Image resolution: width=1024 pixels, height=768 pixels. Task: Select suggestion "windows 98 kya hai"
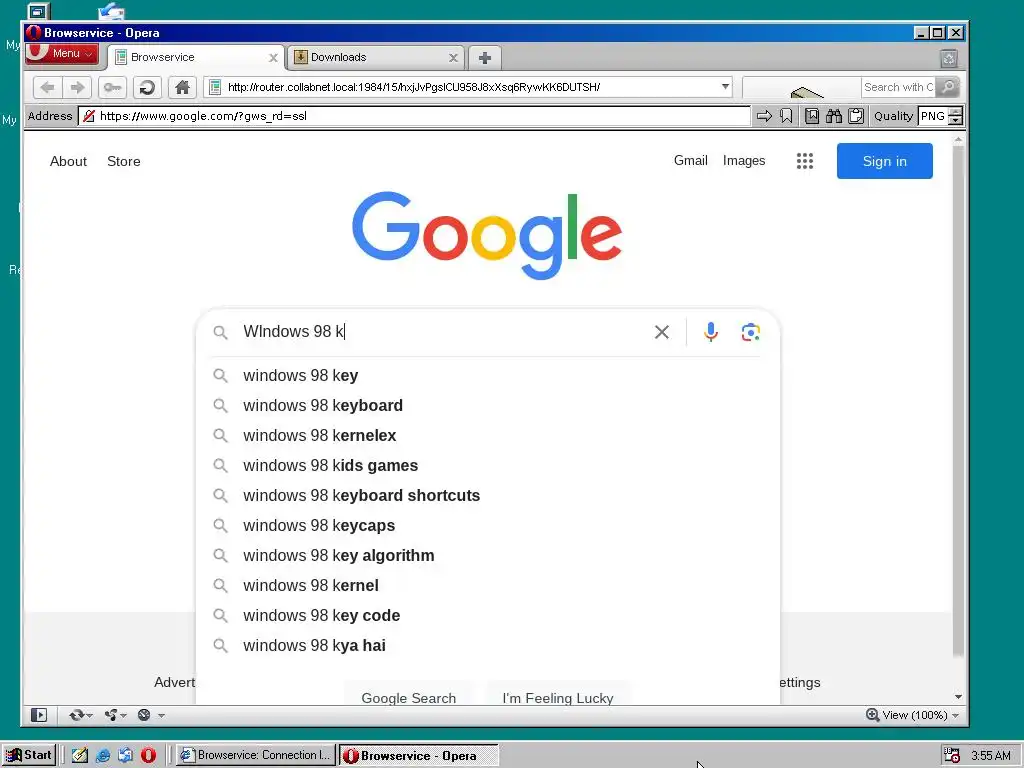(x=488, y=646)
